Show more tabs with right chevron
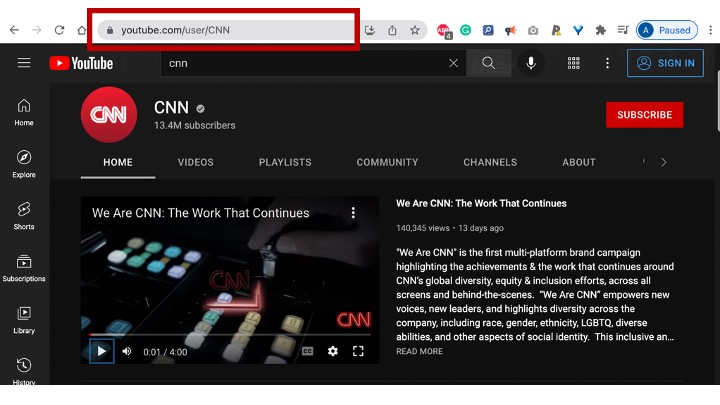Image resolution: width=720 pixels, height=405 pixels. 664,163
